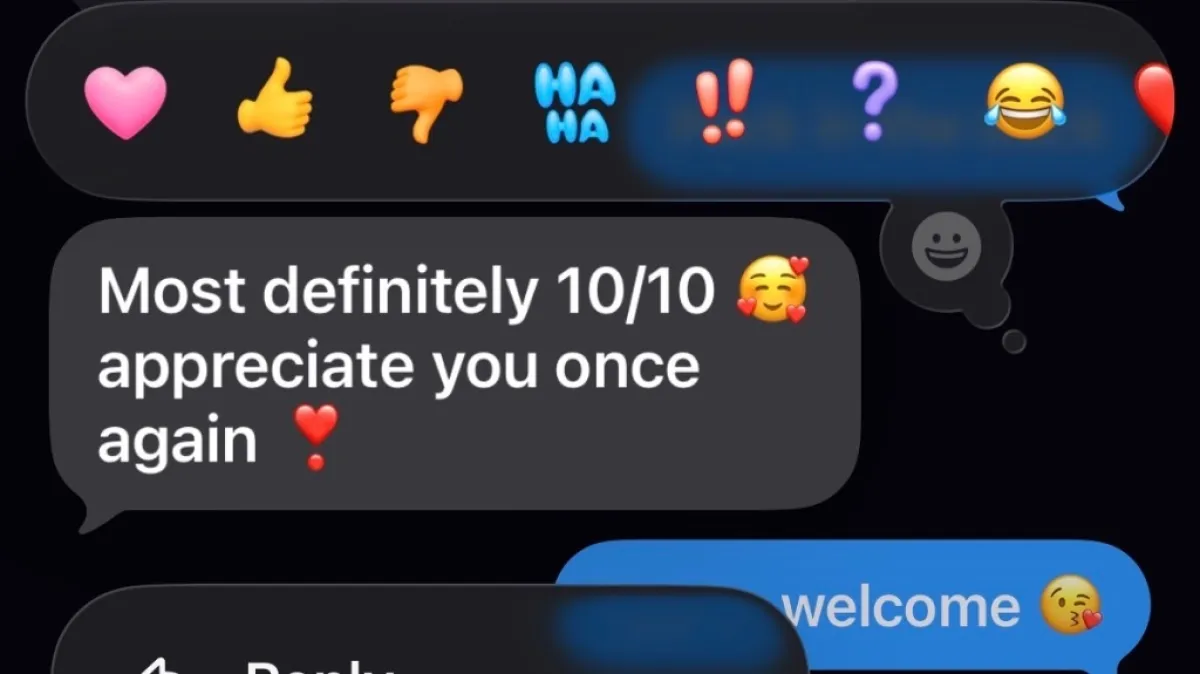Apply the HA HA reaction
This screenshot has height=674, width=1200.
[574, 103]
